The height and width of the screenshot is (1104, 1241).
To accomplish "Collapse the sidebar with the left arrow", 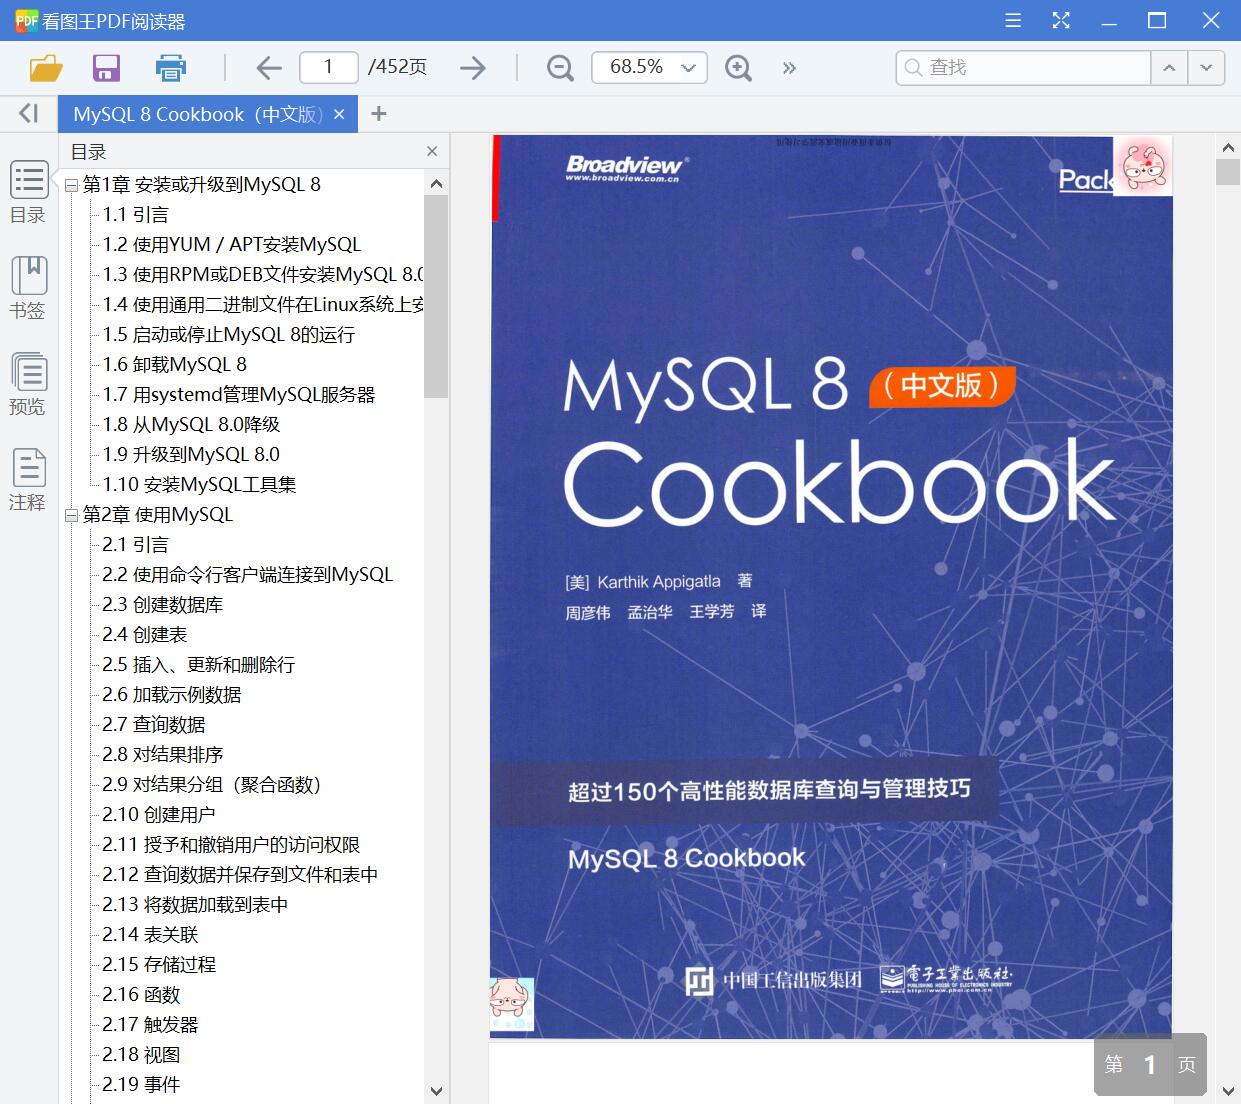I will tap(27, 113).
